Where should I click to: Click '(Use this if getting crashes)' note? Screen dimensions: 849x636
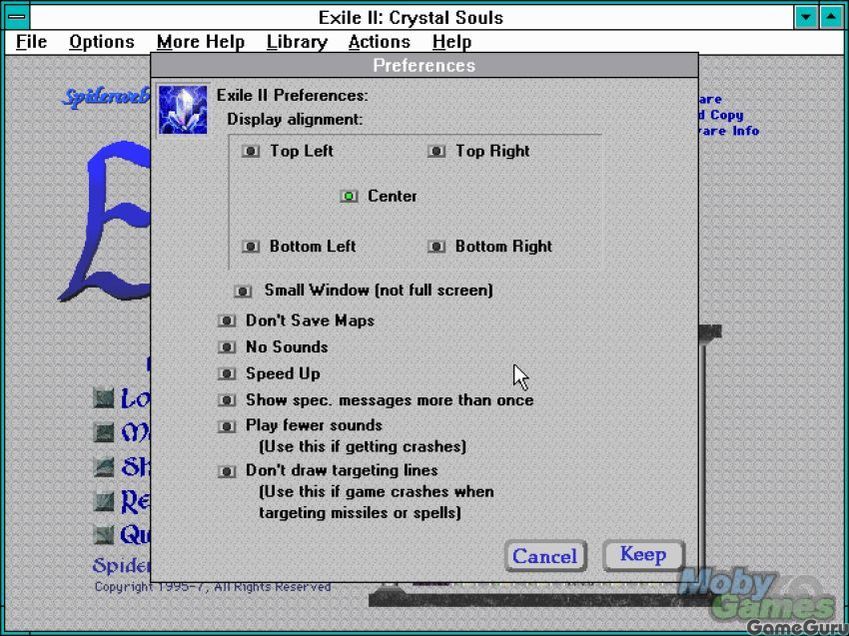(362, 447)
